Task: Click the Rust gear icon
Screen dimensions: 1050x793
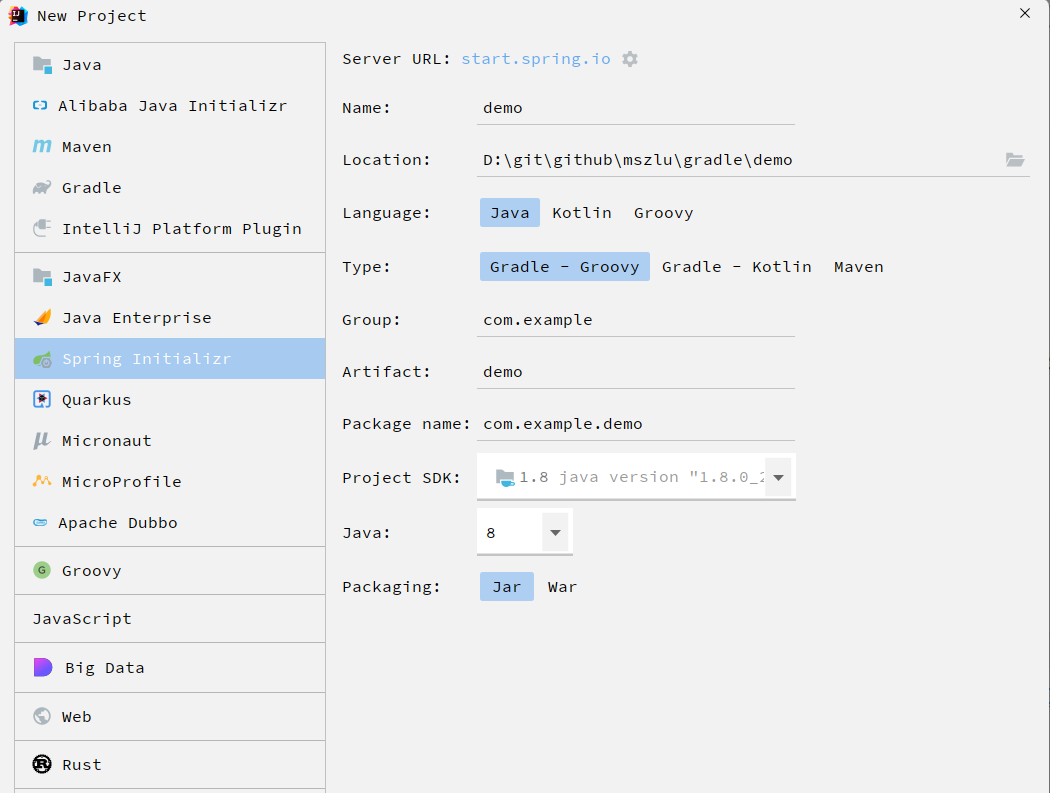Action: click(42, 764)
